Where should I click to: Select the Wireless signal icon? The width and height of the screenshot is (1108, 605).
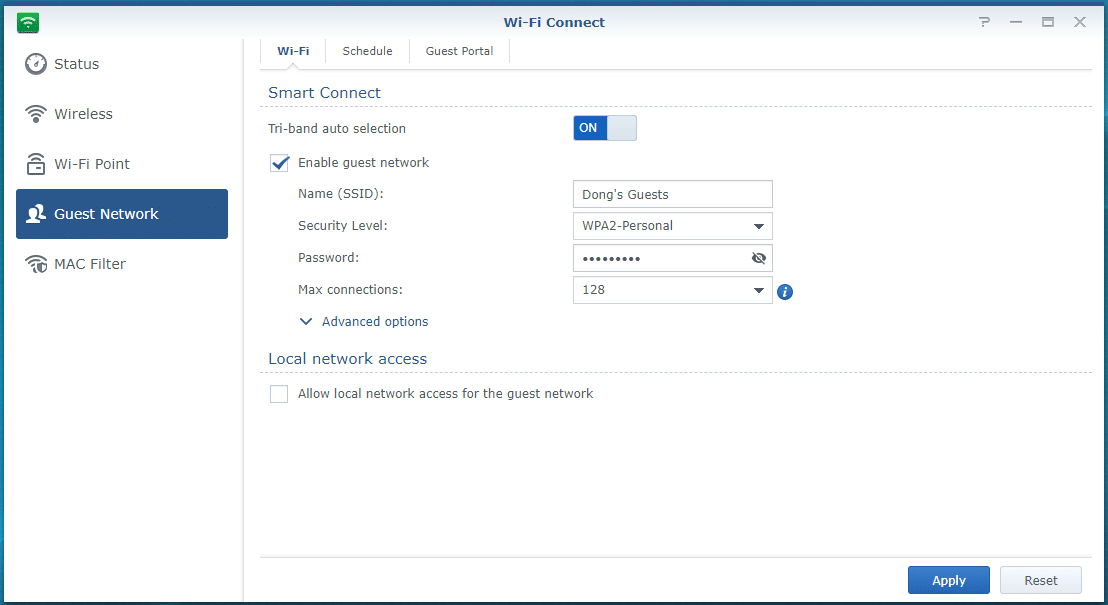36,114
